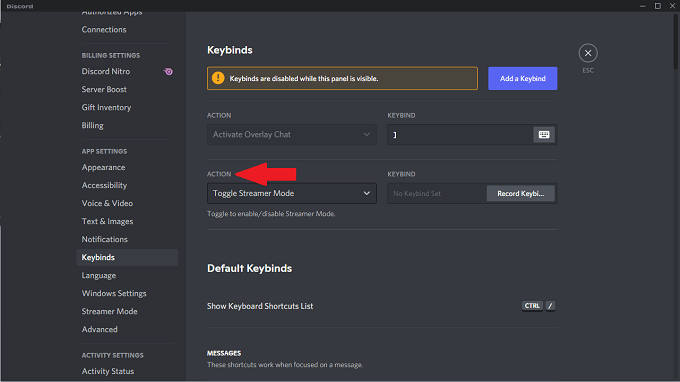Image resolution: width=680 pixels, height=382 pixels.
Task: Open Voice & Video settings
Action: (107, 203)
